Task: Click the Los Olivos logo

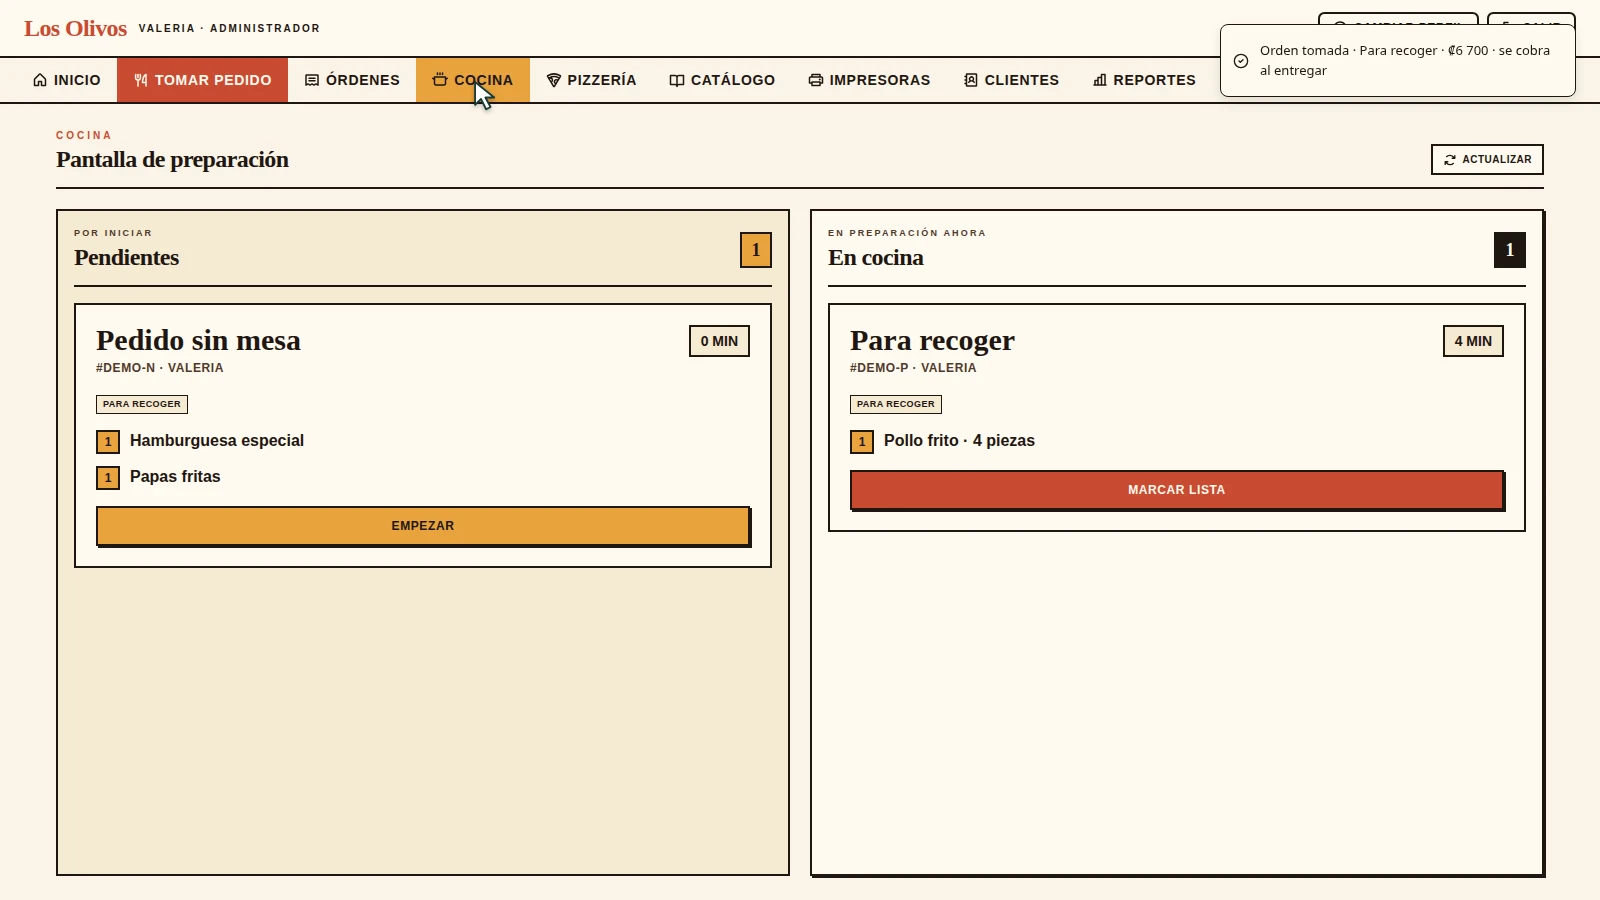Action: (x=76, y=28)
